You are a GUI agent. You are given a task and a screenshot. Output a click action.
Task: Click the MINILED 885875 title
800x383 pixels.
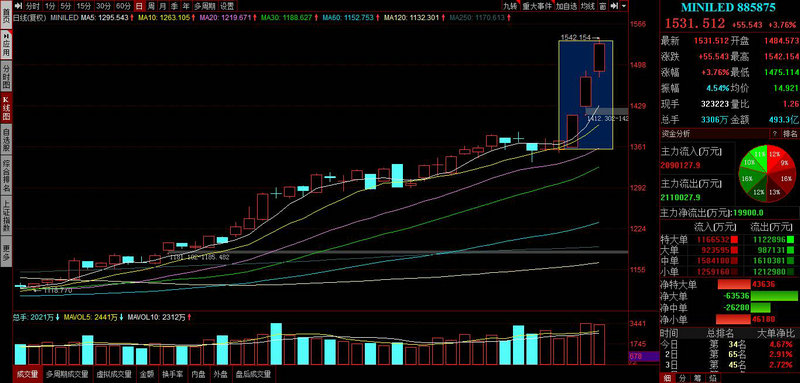pos(729,7)
